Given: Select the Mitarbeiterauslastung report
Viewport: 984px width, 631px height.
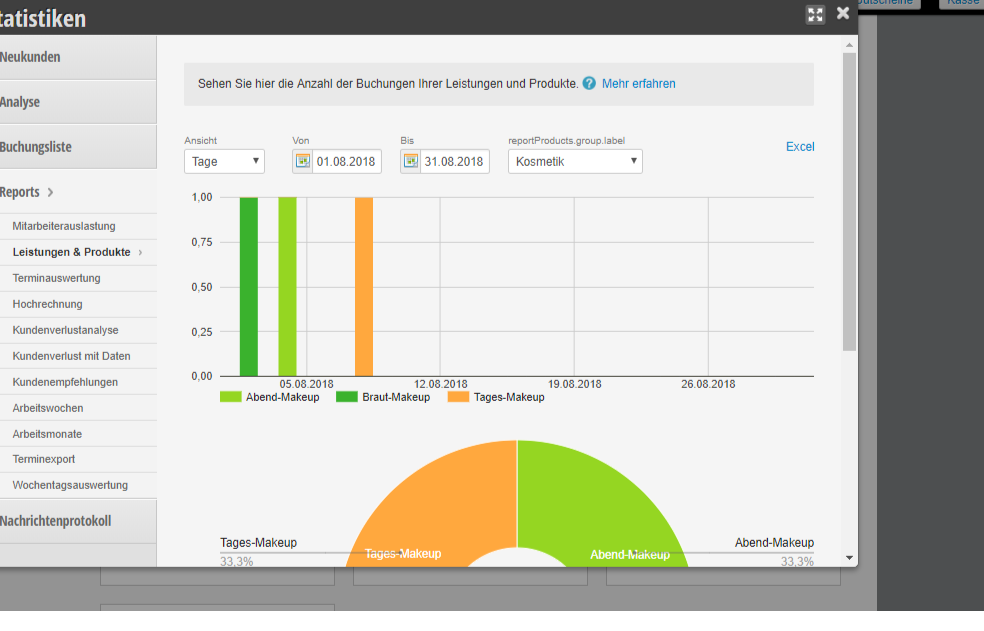Looking at the screenshot, I should click(x=64, y=226).
